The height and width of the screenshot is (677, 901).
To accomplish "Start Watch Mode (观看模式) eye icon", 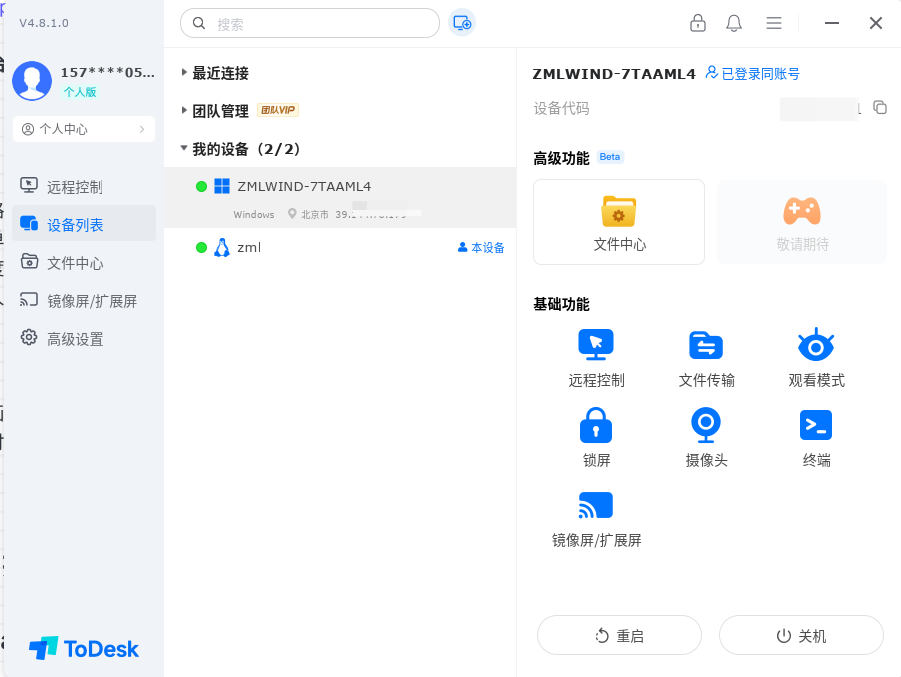I will 816,345.
